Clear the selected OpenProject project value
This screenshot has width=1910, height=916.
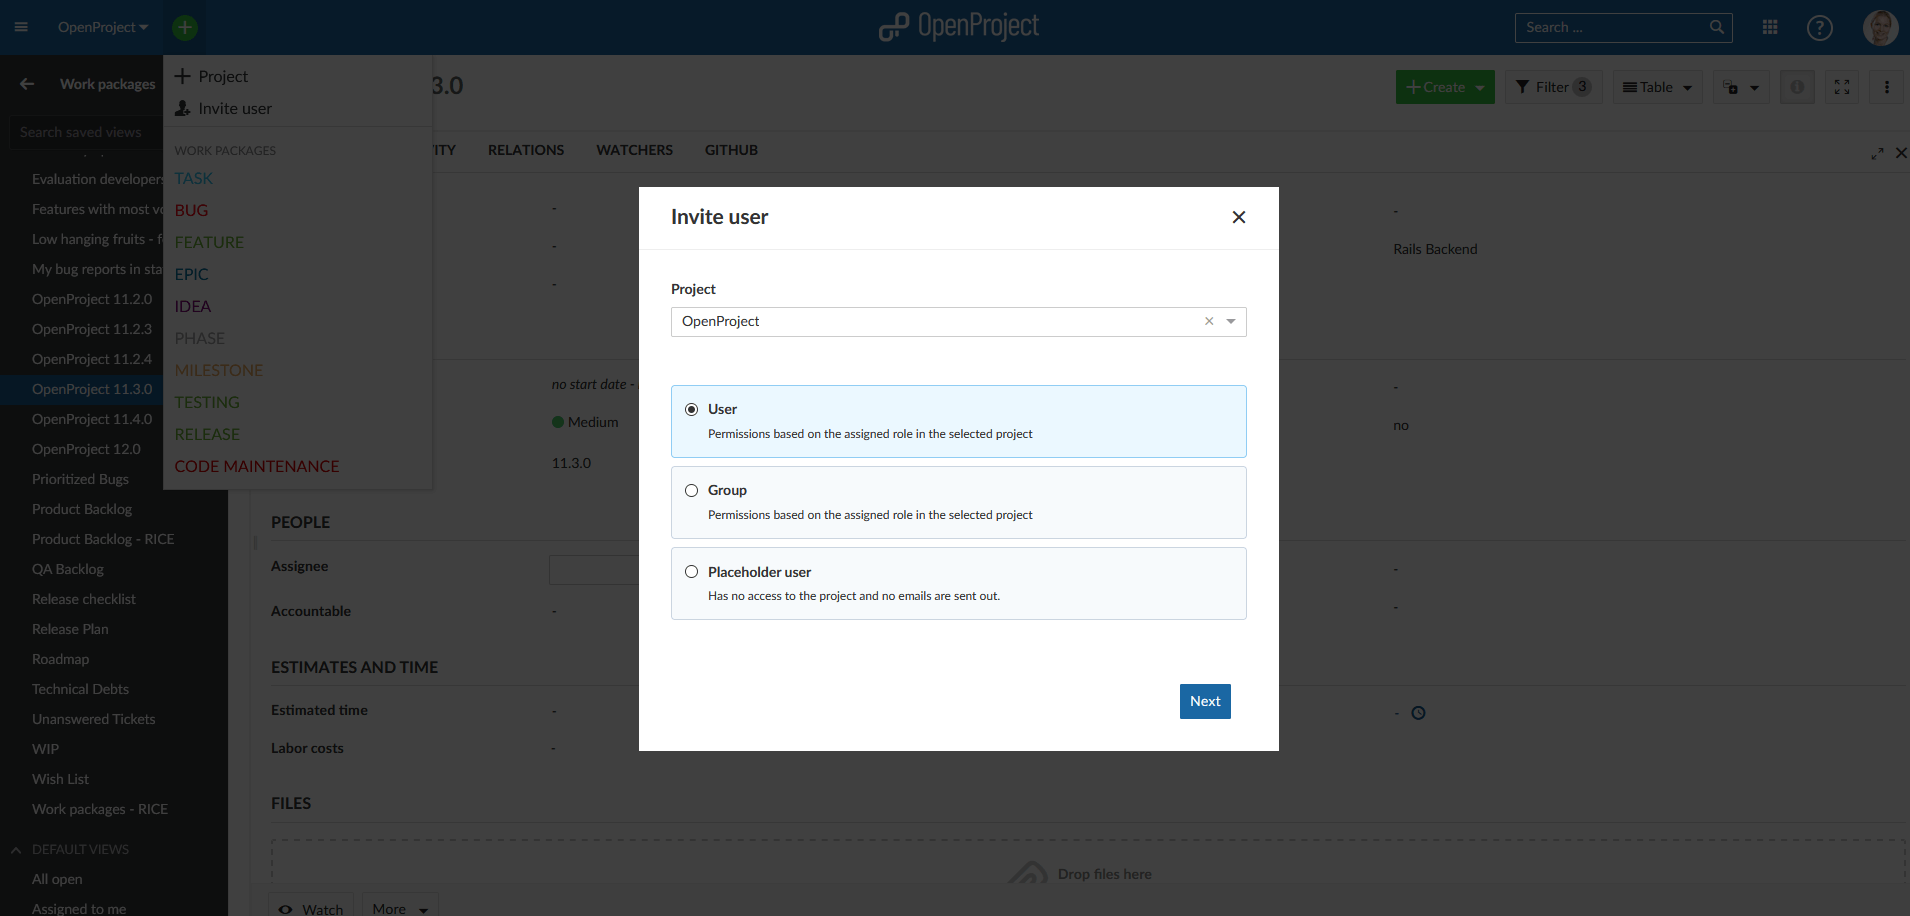point(1209,321)
